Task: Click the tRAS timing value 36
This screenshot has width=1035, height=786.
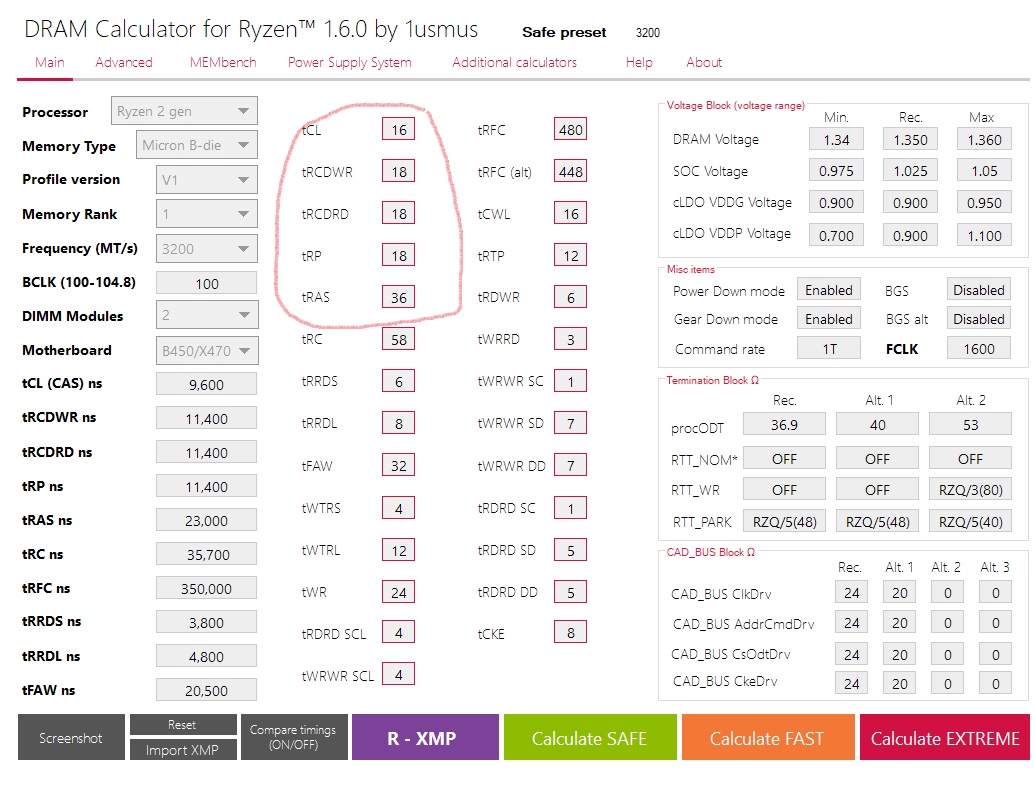Action: pyautogui.click(x=399, y=298)
